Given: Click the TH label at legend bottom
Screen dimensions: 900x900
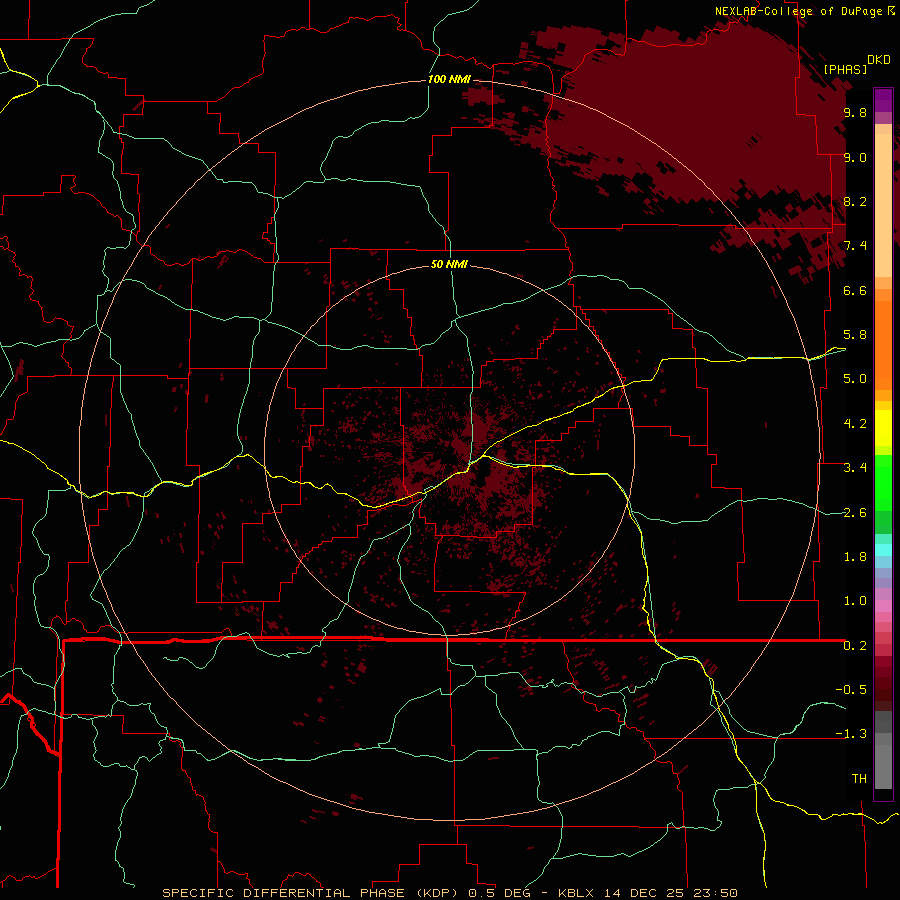Looking at the screenshot, I should pyautogui.click(x=859, y=779).
